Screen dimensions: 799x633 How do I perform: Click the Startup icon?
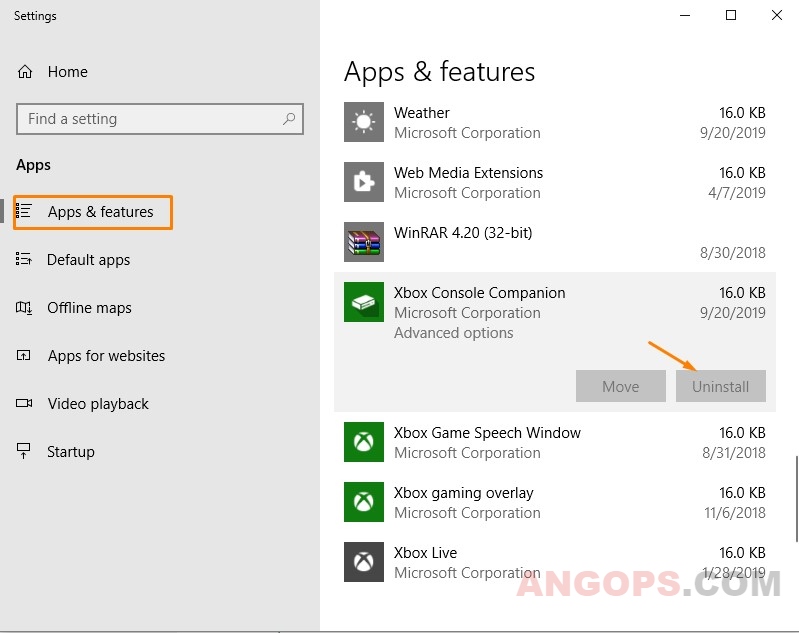[x=24, y=451]
